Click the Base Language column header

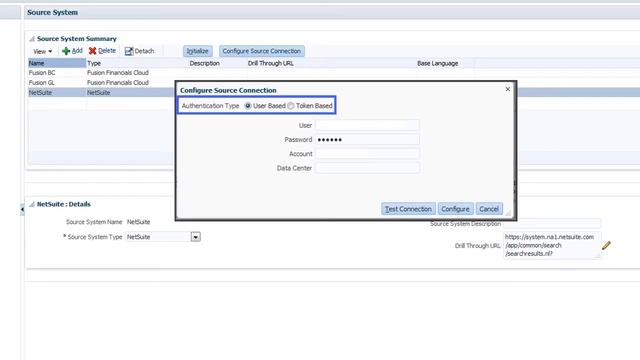pyautogui.click(x=445, y=63)
